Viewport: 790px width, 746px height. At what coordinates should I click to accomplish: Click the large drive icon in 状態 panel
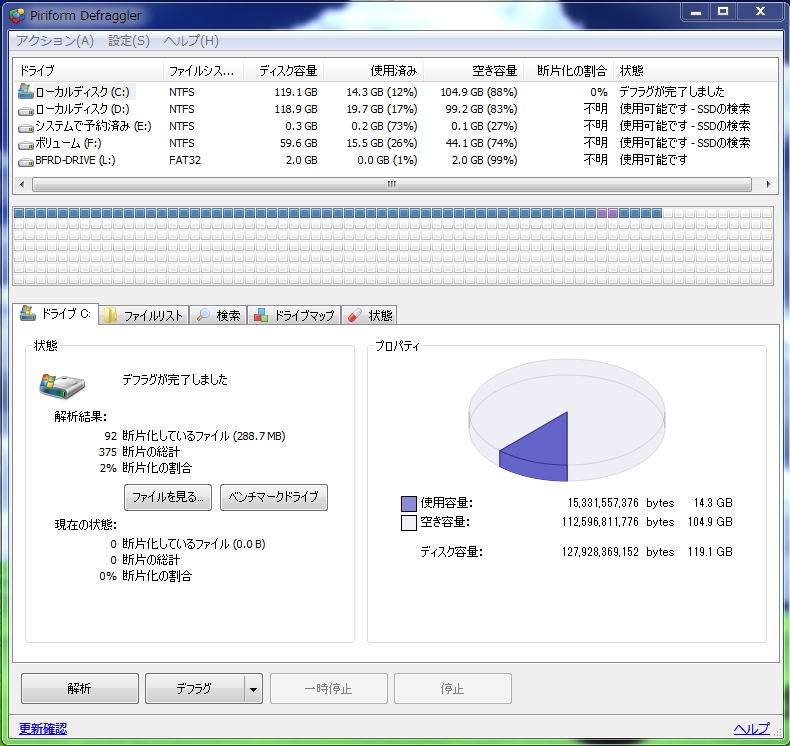coord(62,386)
